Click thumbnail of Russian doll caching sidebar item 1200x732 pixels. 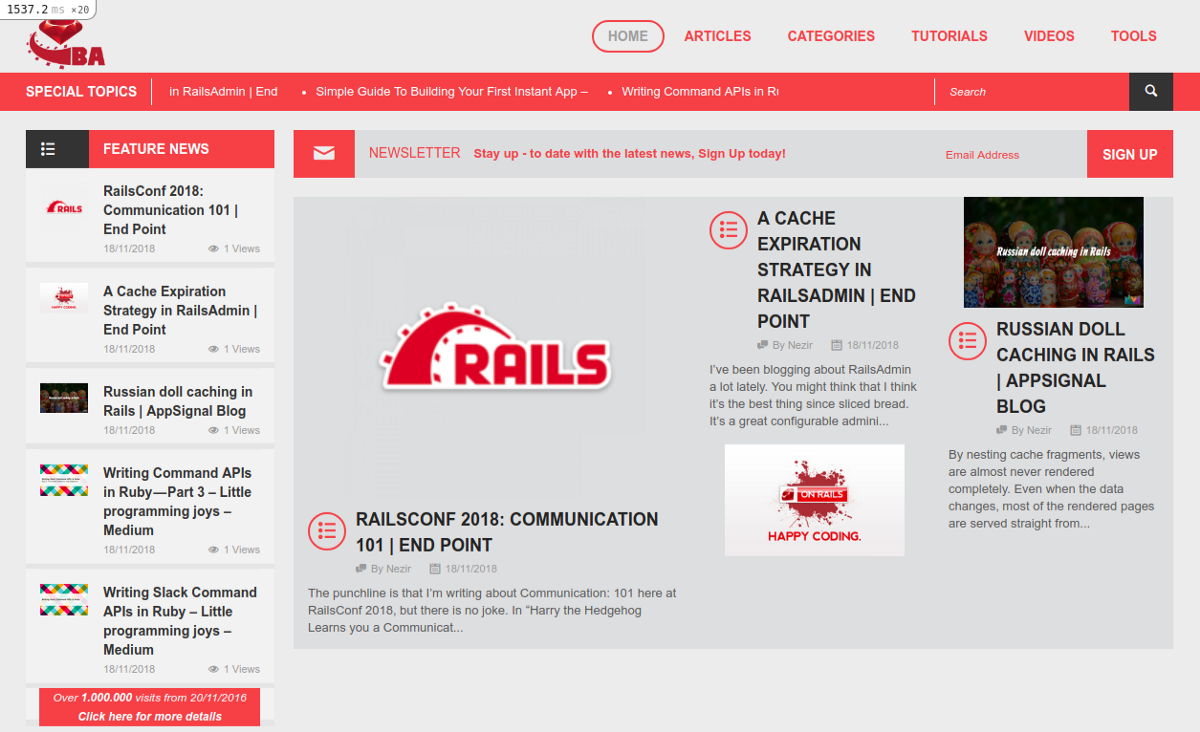pyautogui.click(x=64, y=398)
